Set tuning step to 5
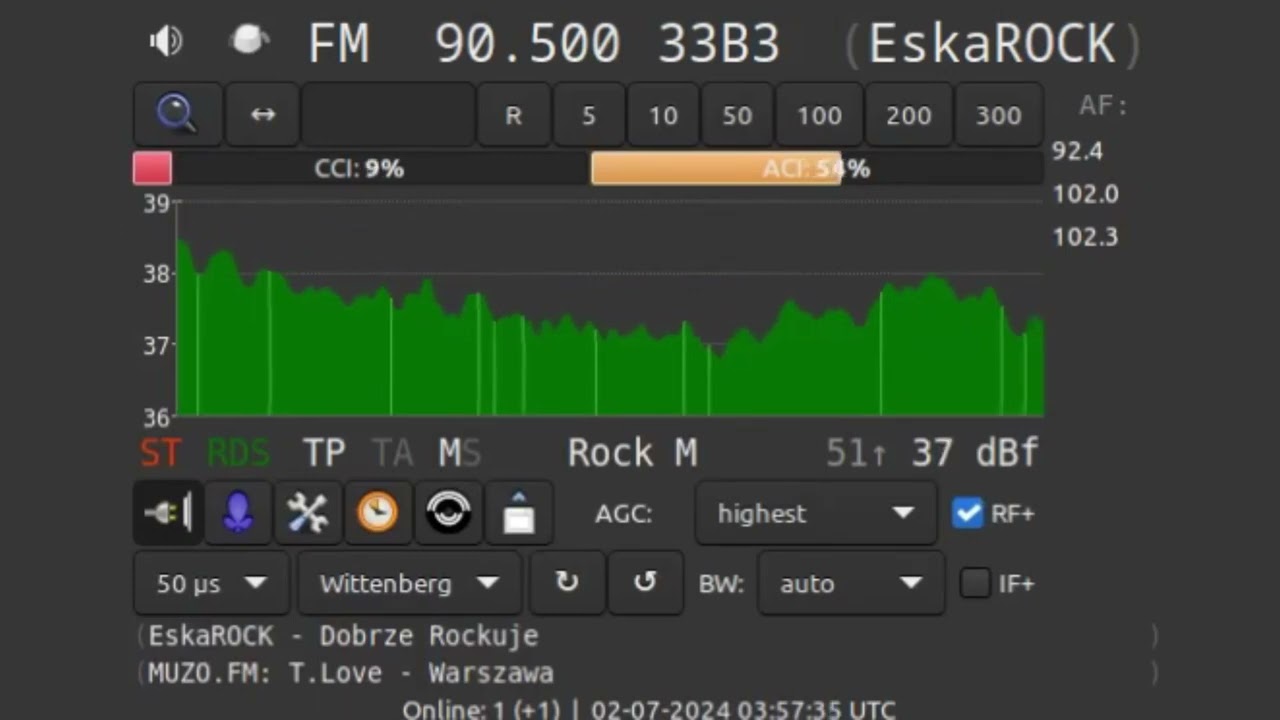The image size is (1280, 720). (589, 115)
